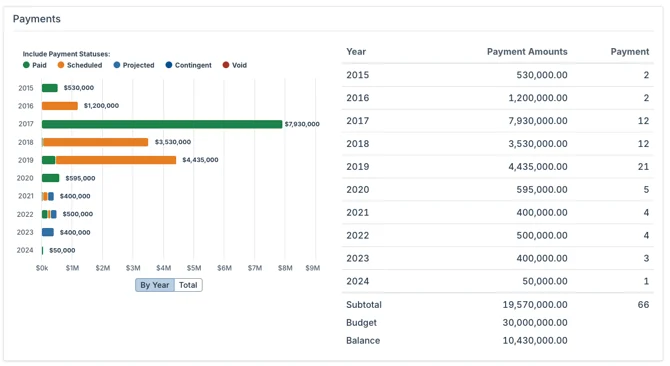Click the 2017 y-axis label on chart

(26, 124)
